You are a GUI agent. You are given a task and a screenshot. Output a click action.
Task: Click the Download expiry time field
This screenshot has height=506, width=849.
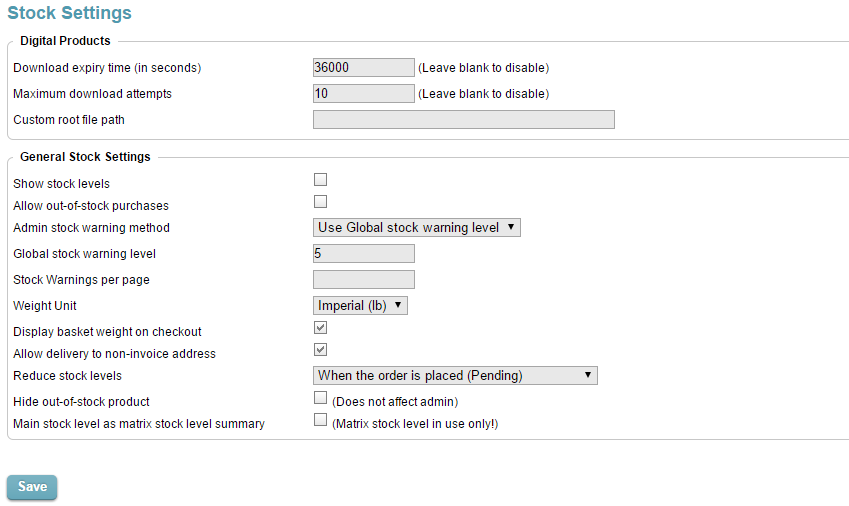(363, 68)
